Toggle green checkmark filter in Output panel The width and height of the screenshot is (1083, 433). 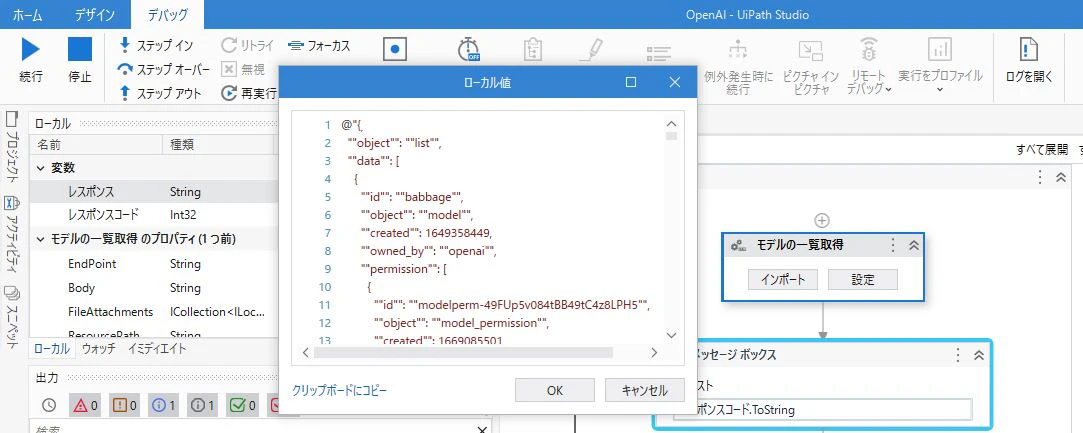pos(244,405)
